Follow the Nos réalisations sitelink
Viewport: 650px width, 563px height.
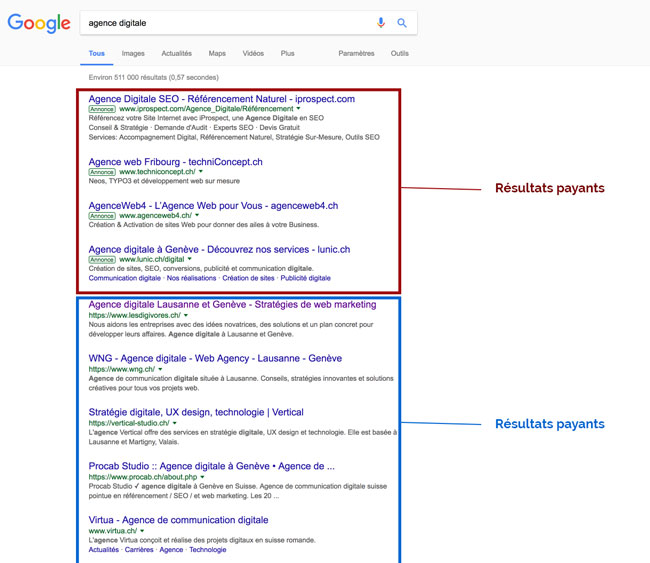(x=192, y=278)
